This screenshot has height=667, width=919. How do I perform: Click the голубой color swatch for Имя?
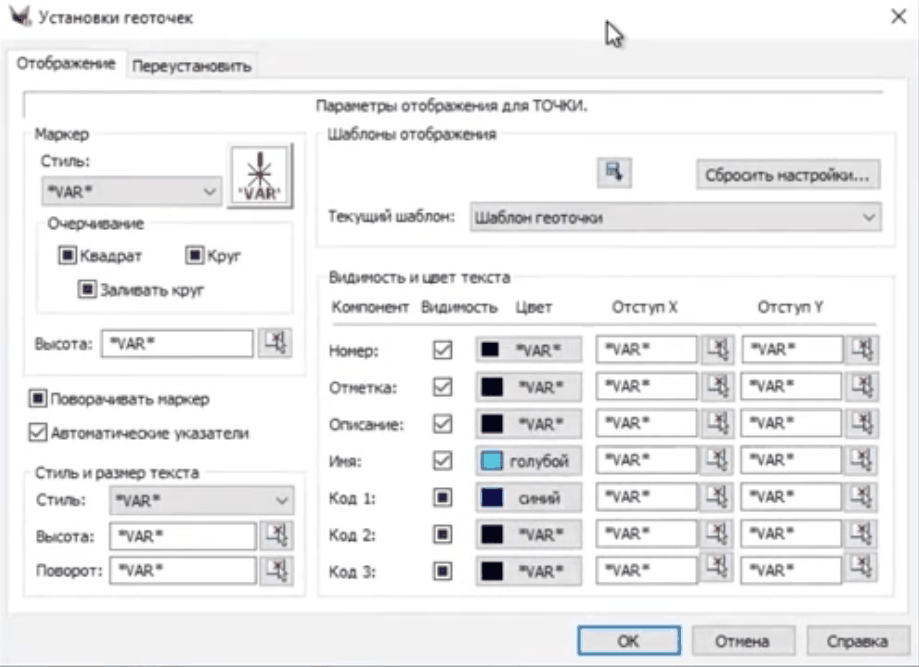pyautogui.click(x=528, y=461)
